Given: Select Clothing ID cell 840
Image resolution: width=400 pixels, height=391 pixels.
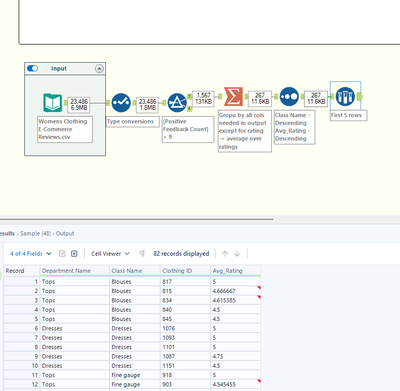Looking at the screenshot, I should coord(185,310).
